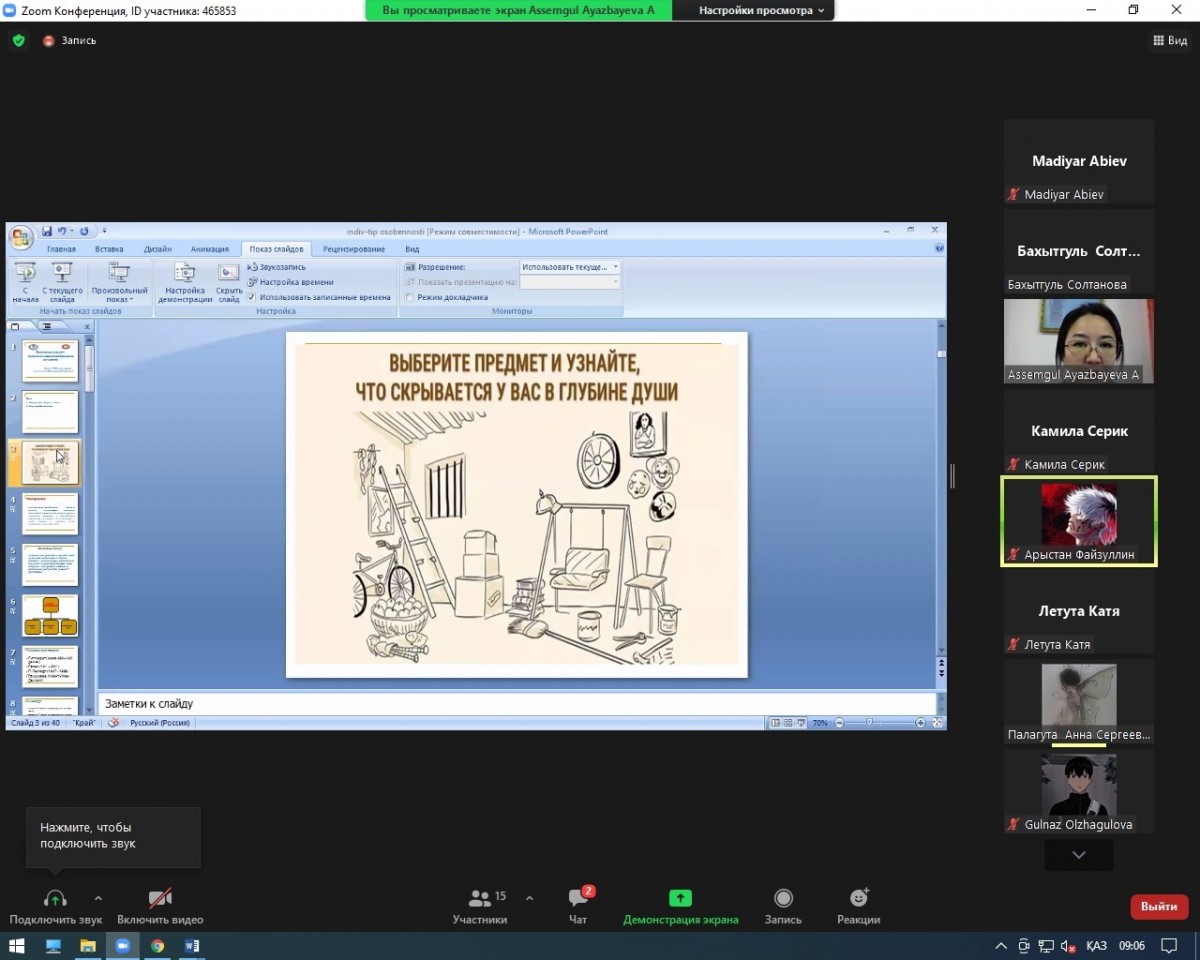Screen dimensions: 1200x960
Task: Open Word from the Windows taskbar
Action: tap(192, 945)
